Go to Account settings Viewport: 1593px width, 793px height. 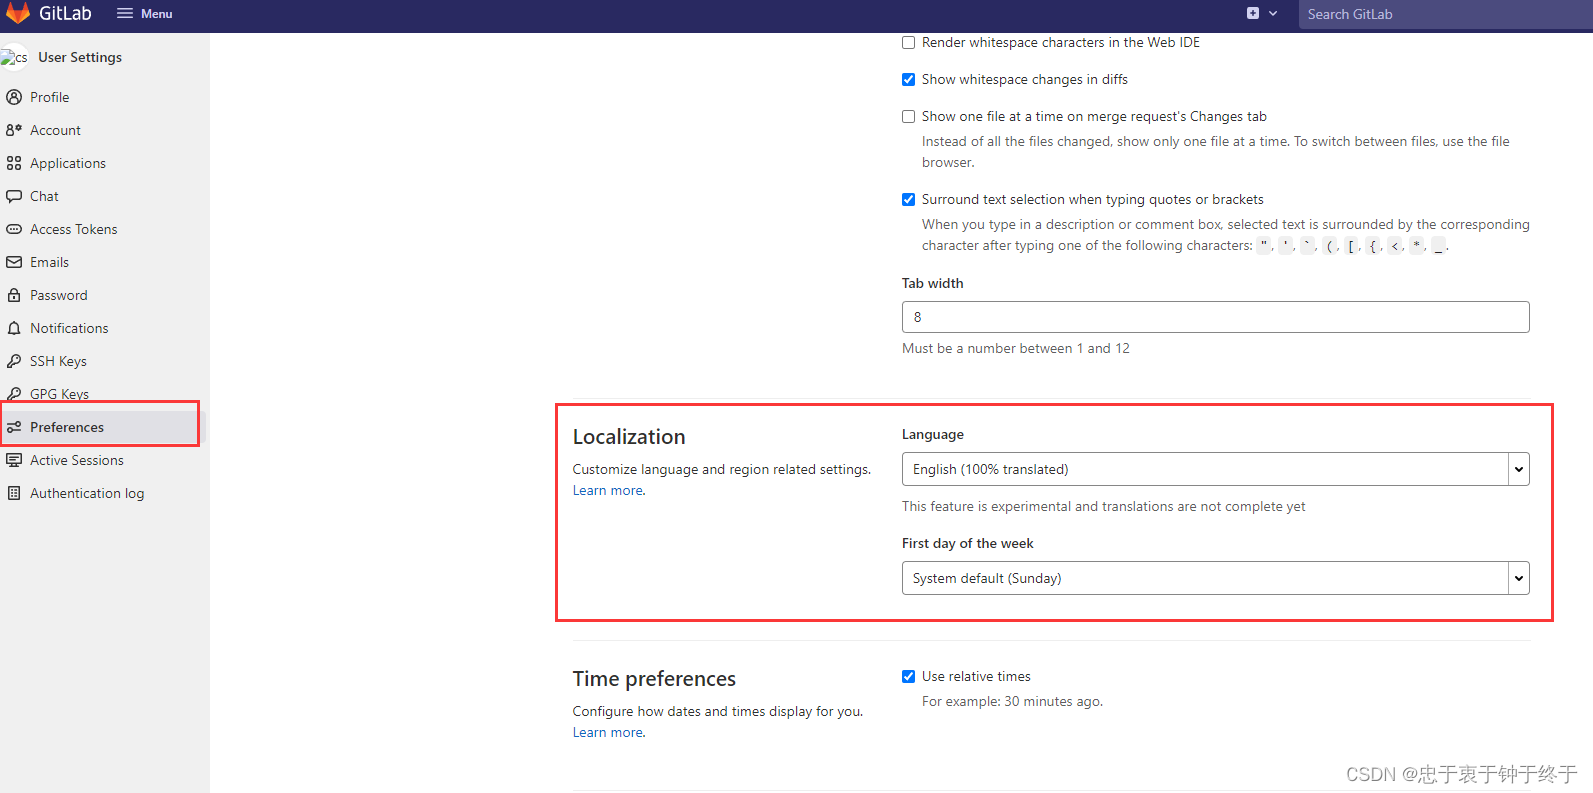point(55,130)
